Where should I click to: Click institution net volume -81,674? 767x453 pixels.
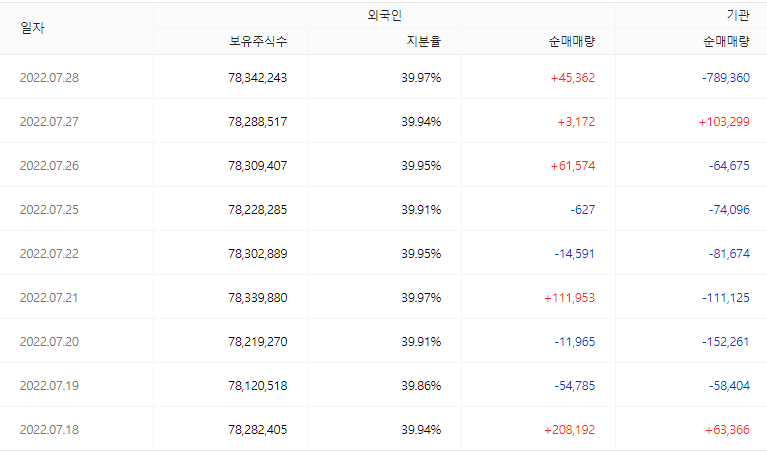pyautogui.click(x=729, y=254)
